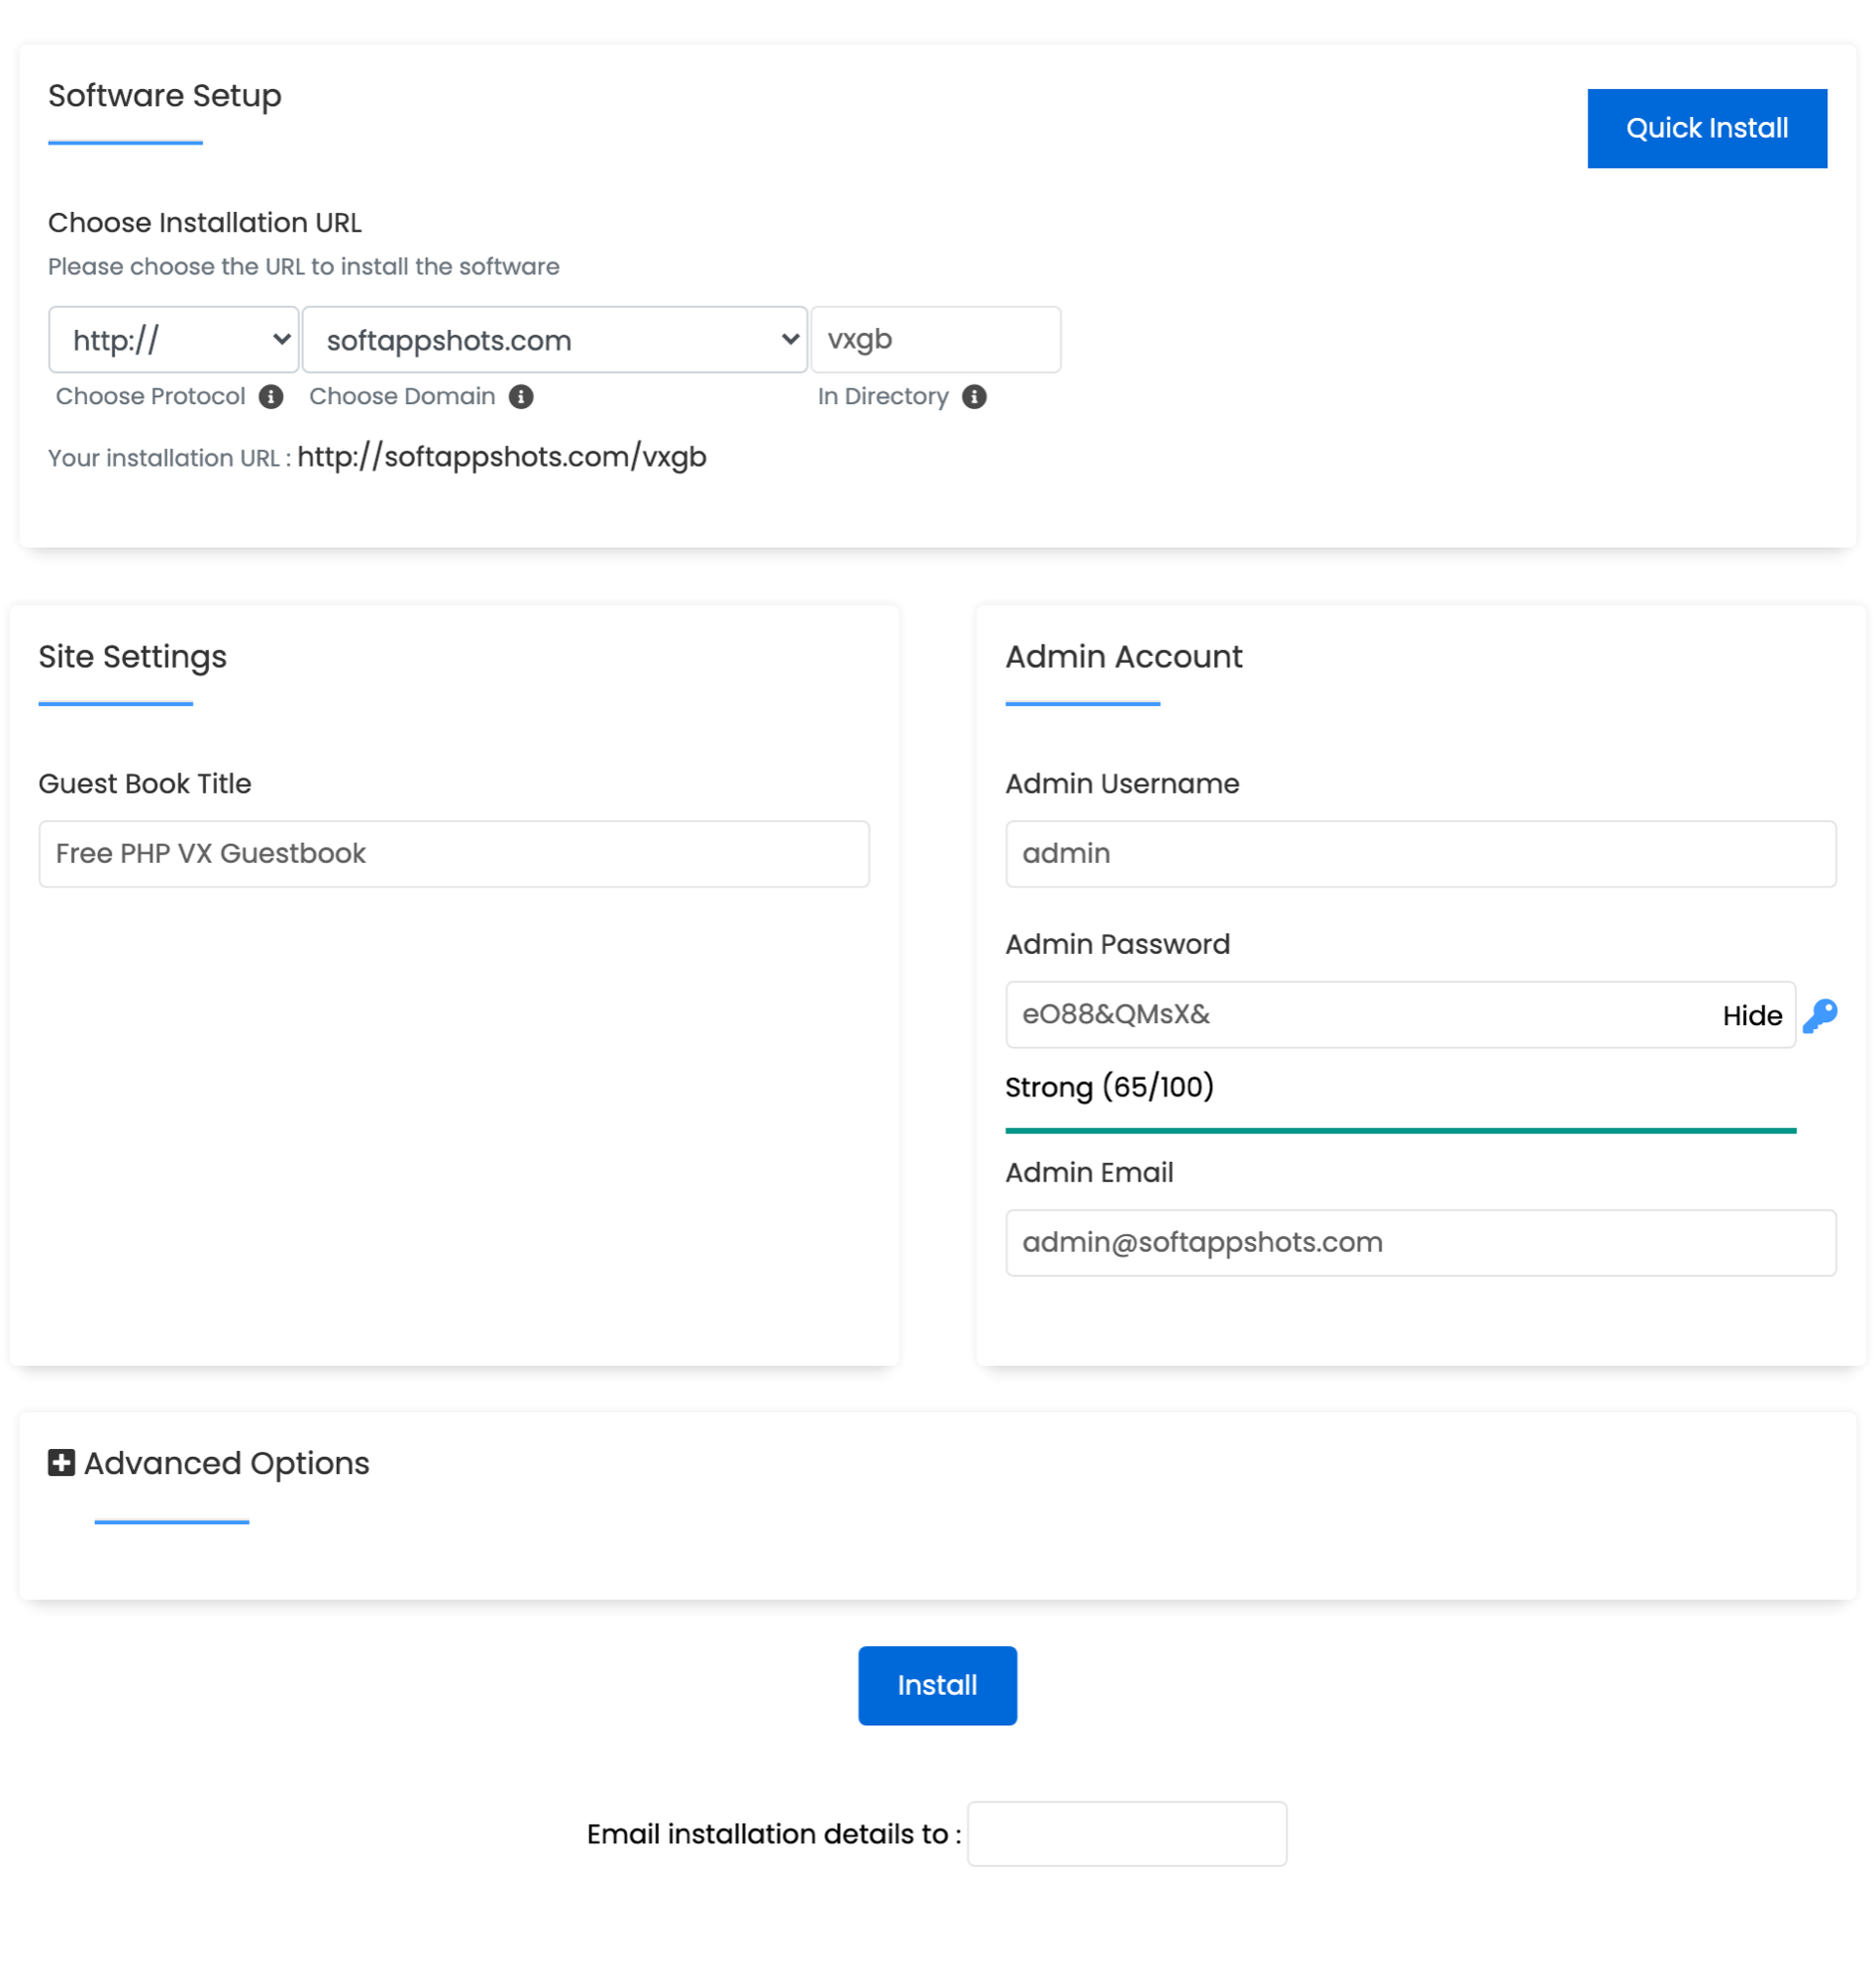Click the plus icon next to Advanced Options

[x=61, y=1463]
